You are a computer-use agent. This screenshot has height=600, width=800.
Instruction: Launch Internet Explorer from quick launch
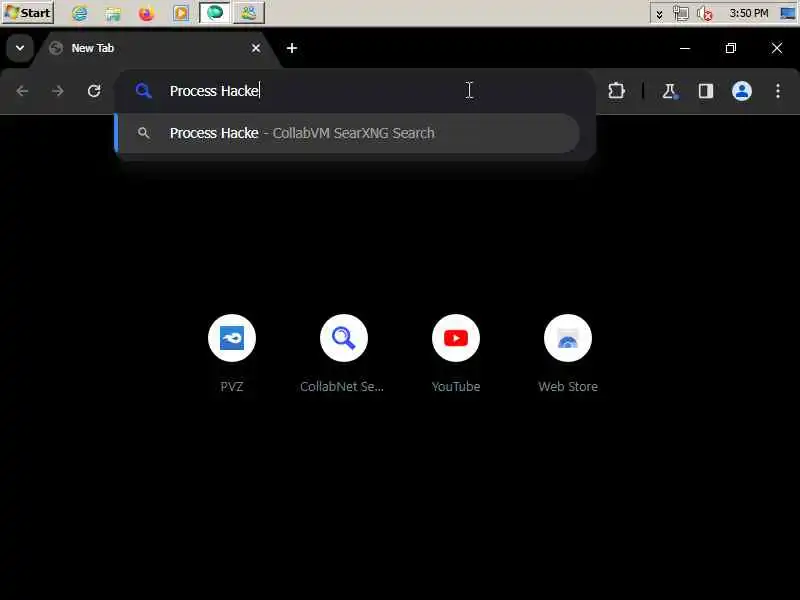pyautogui.click(x=80, y=13)
